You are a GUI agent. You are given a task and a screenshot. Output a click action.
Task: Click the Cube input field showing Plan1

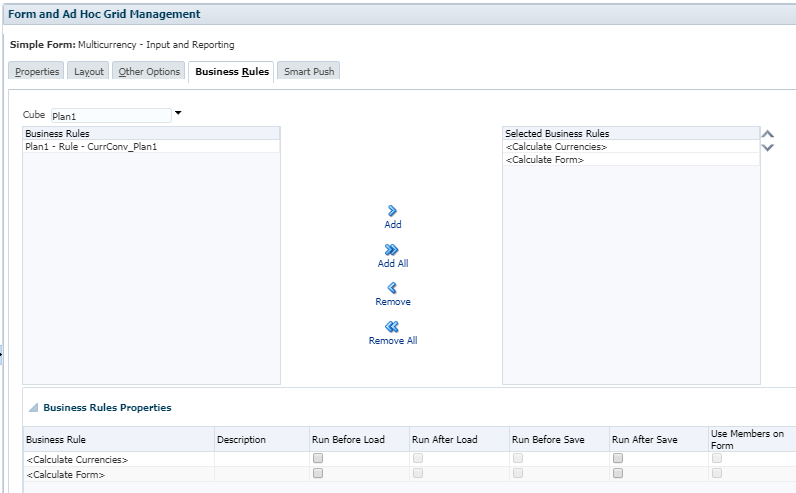click(x=110, y=116)
